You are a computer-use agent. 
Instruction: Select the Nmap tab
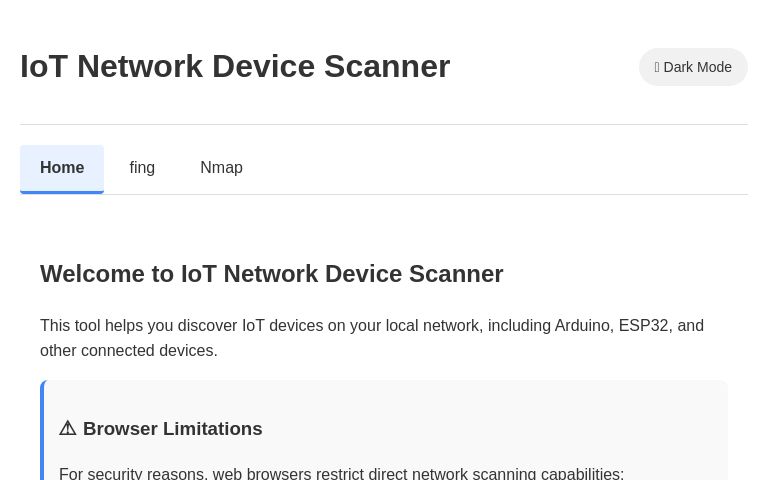pyautogui.click(x=221, y=168)
